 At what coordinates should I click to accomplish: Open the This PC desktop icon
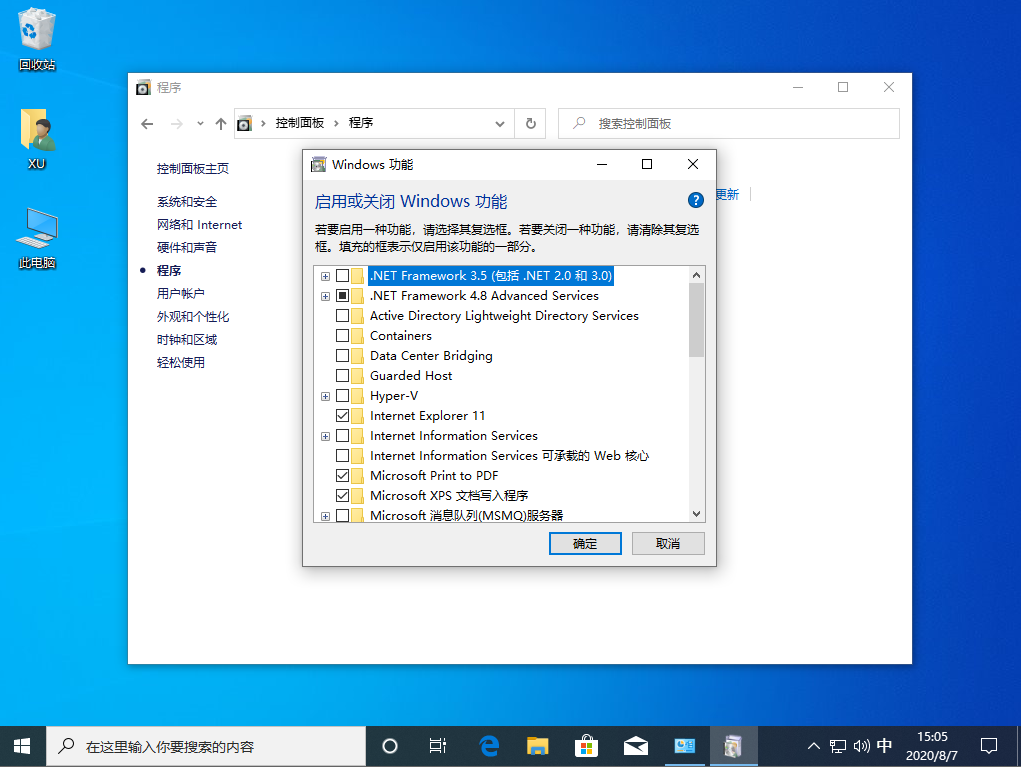pos(36,238)
